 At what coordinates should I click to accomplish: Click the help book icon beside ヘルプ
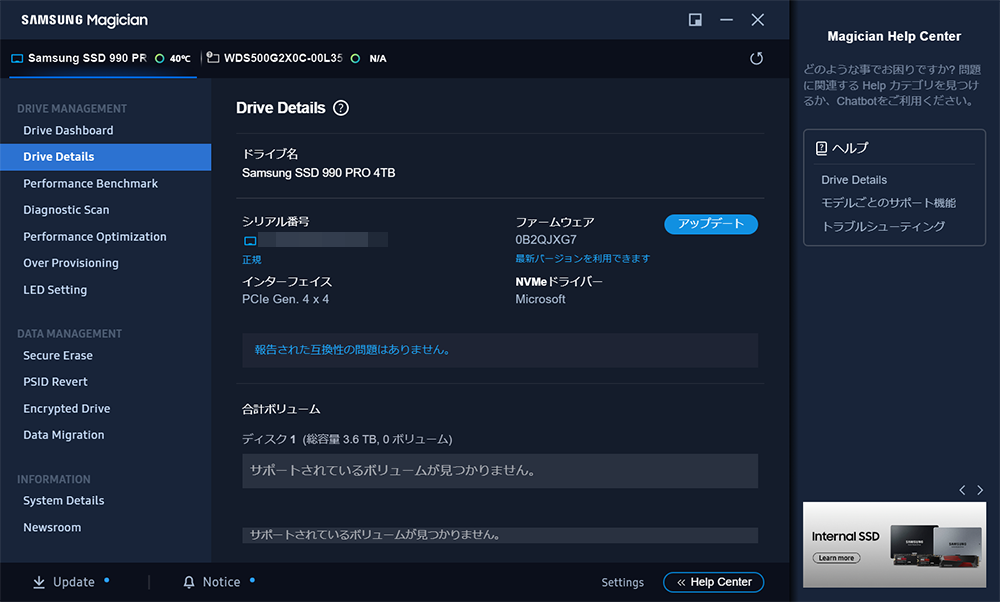tap(821, 148)
